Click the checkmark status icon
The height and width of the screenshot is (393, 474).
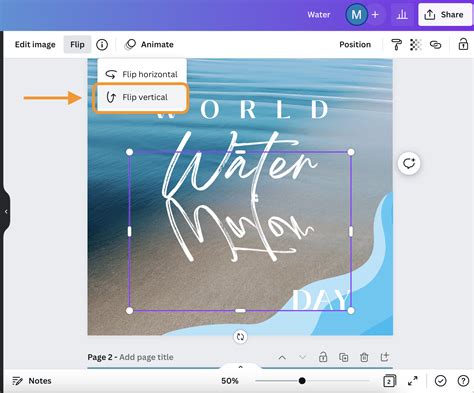point(440,381)
